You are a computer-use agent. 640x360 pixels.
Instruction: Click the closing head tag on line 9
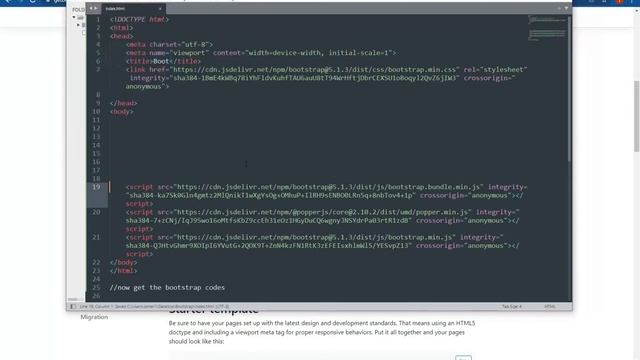[123, 103]
